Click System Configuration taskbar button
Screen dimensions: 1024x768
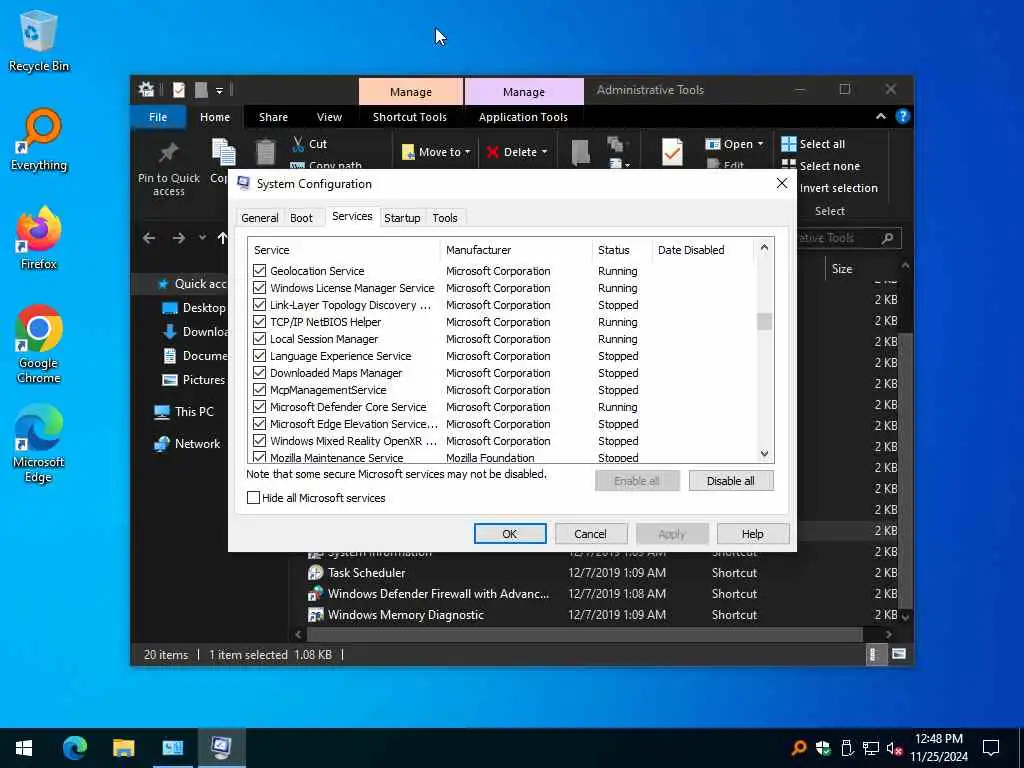[x=221, y=748]
